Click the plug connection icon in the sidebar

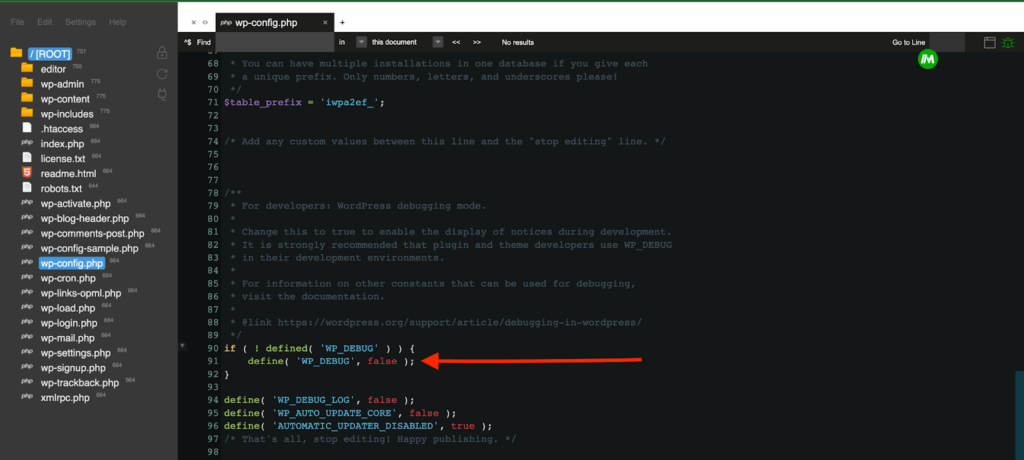pos(163,95)
